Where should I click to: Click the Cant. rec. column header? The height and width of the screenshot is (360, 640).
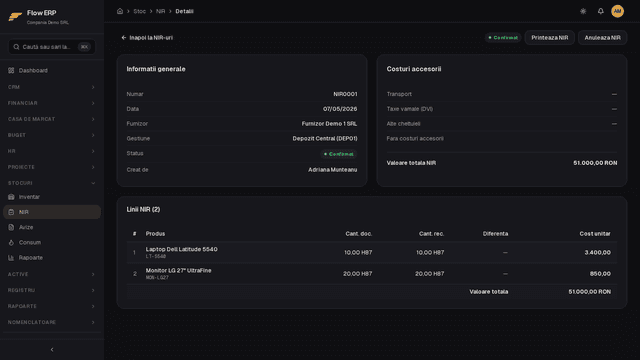(x=431, y=234)
